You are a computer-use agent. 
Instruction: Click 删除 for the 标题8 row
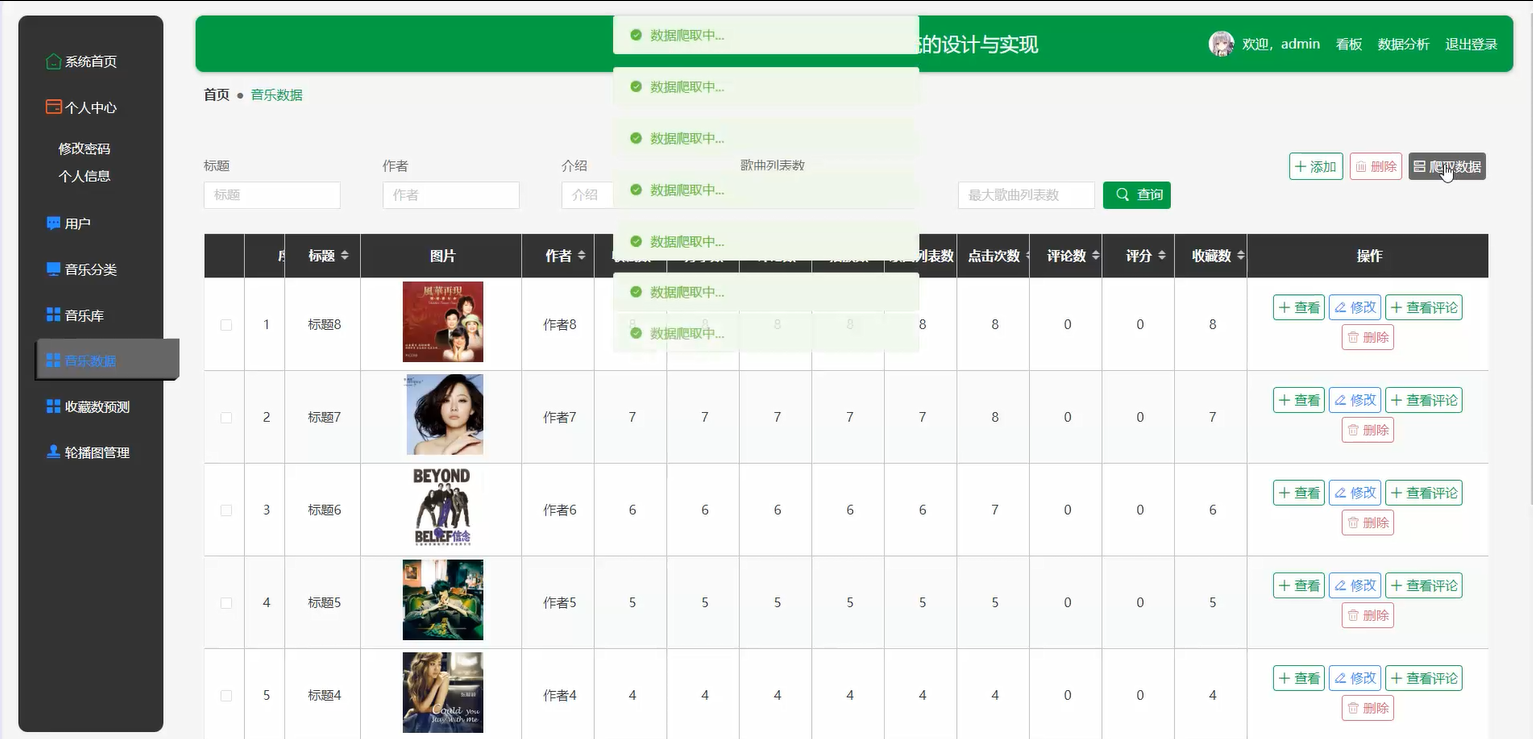point(1368,338)
